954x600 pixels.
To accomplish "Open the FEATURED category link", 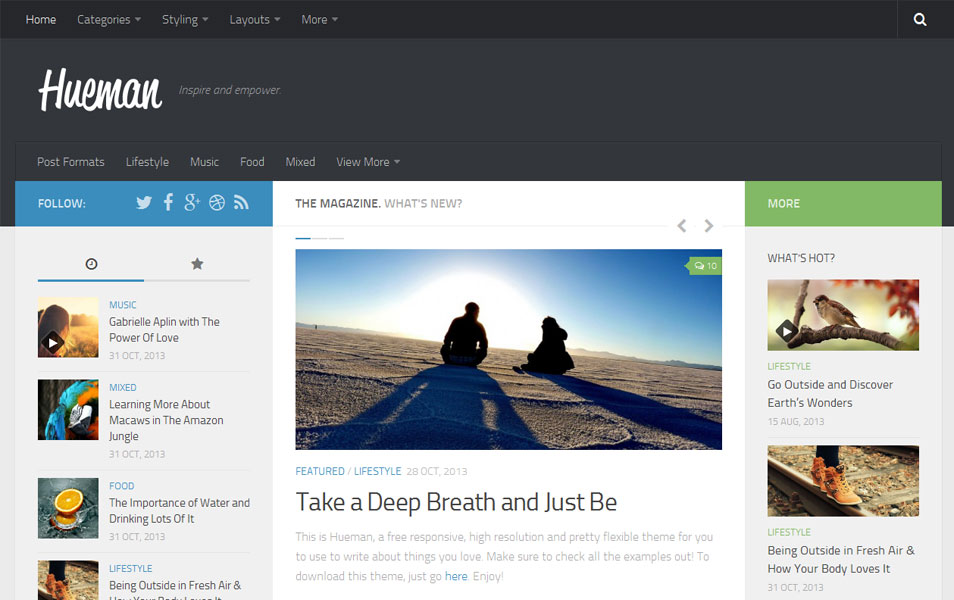I will [320, 471].
